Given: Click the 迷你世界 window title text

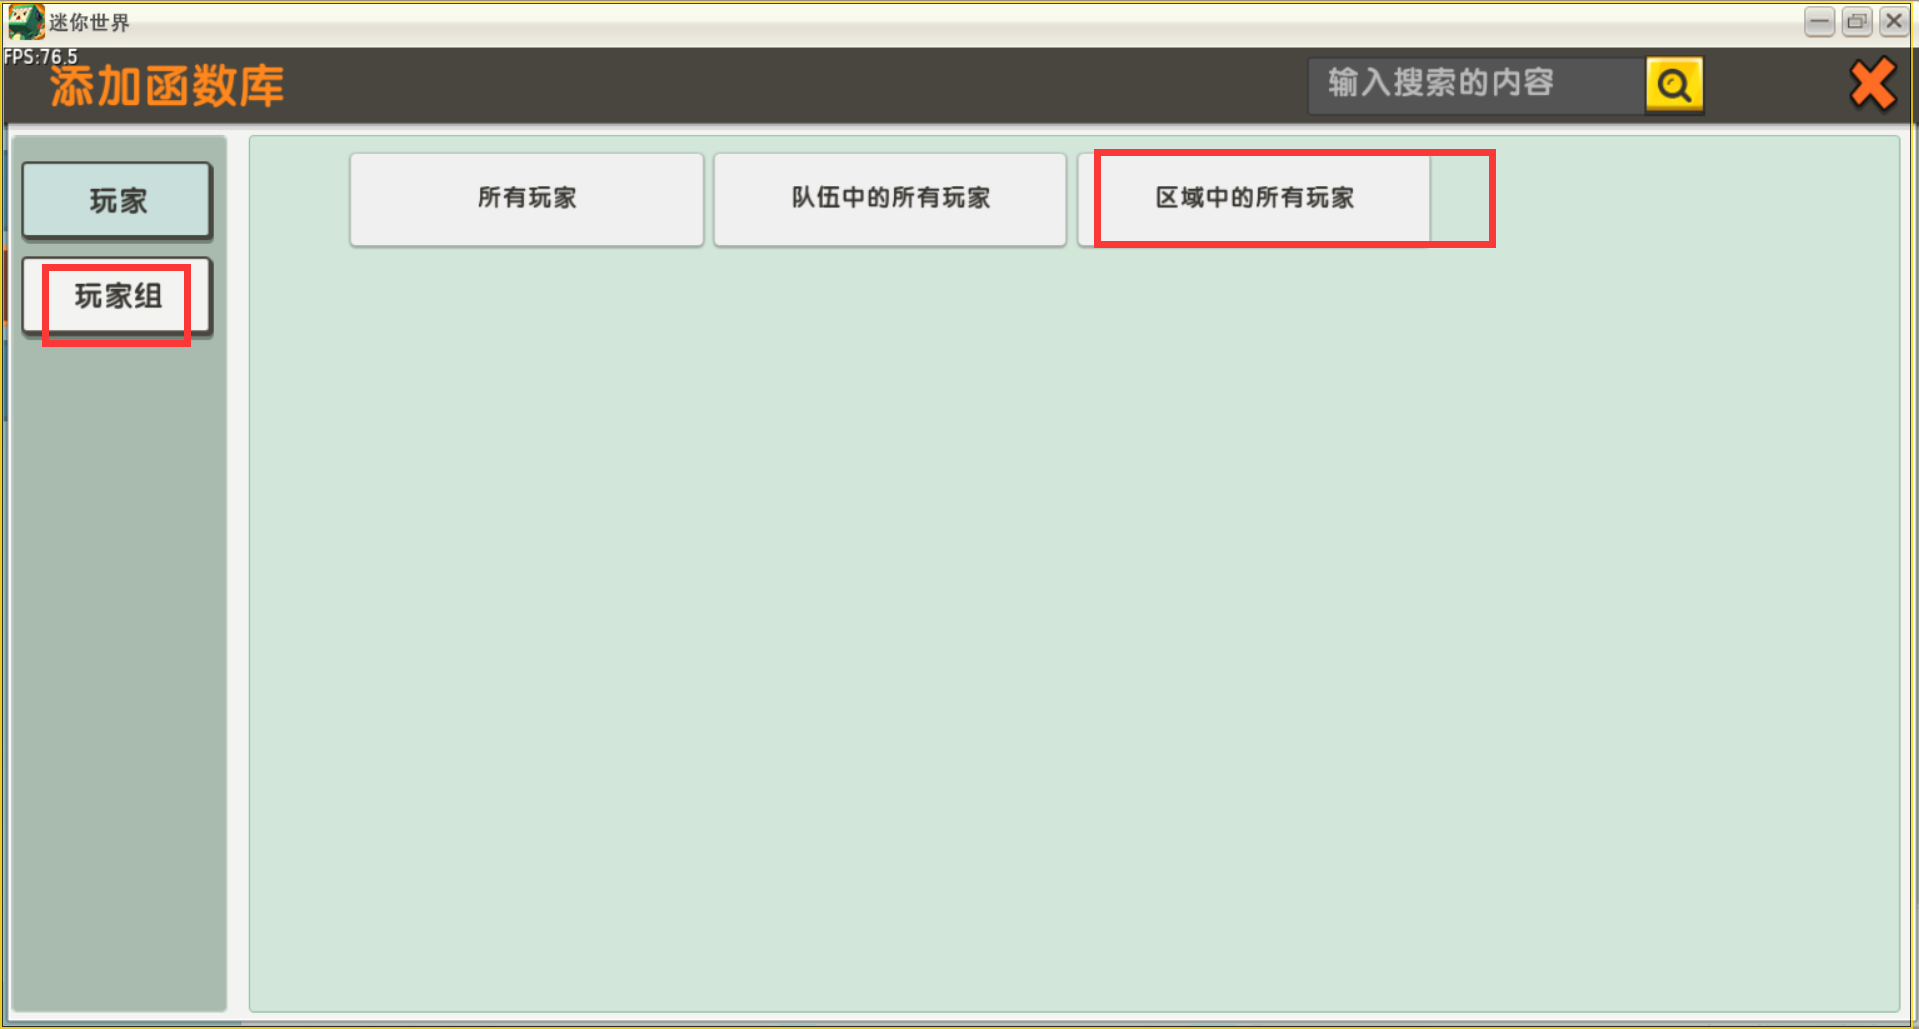Looking at the screenshot, I should [90, 22].
